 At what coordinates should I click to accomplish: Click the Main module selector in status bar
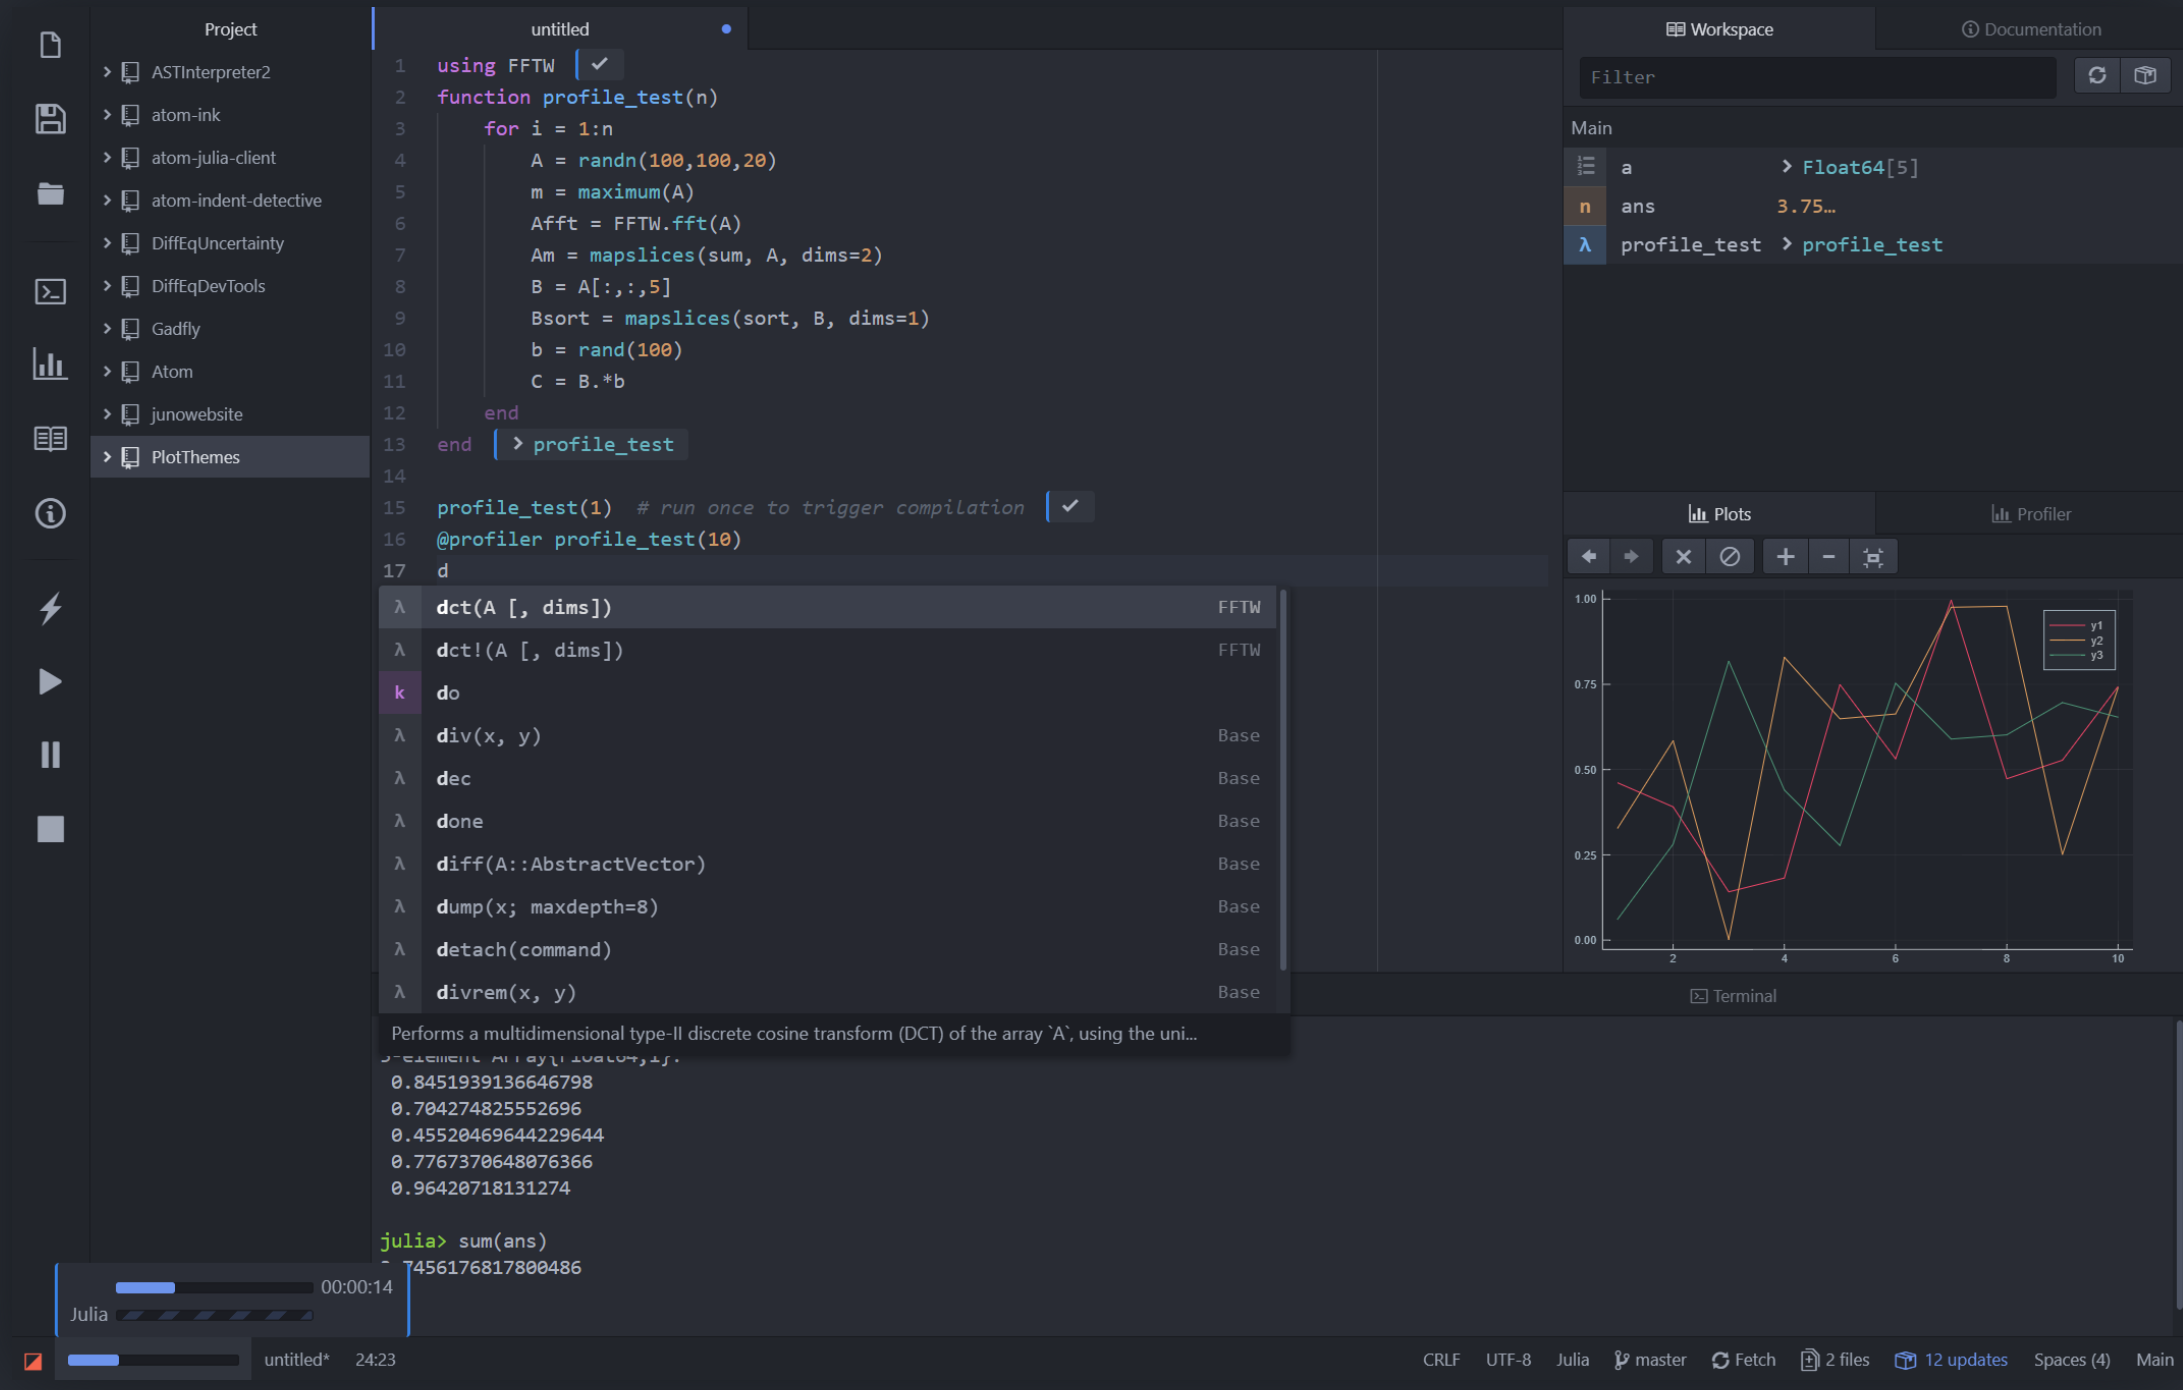point(2154,1360)
